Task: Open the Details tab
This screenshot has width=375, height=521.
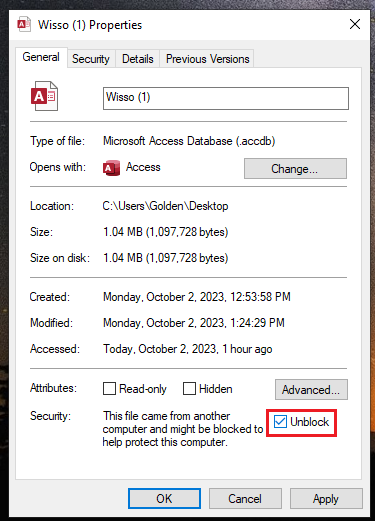Action: 138,59
